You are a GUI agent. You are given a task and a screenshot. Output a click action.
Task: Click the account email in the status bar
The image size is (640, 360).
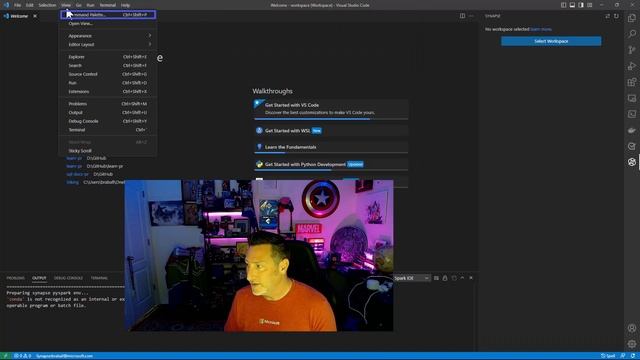pos(64,356)
